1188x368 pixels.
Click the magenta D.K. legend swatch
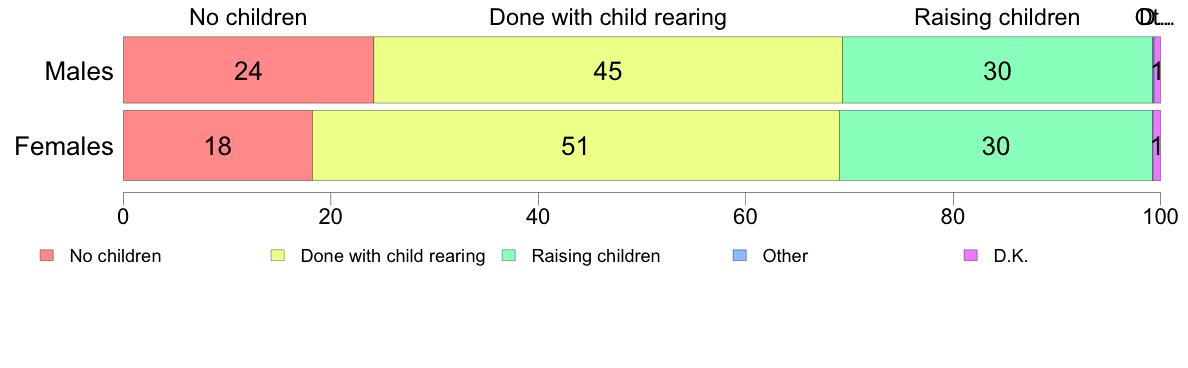point(971,256)
